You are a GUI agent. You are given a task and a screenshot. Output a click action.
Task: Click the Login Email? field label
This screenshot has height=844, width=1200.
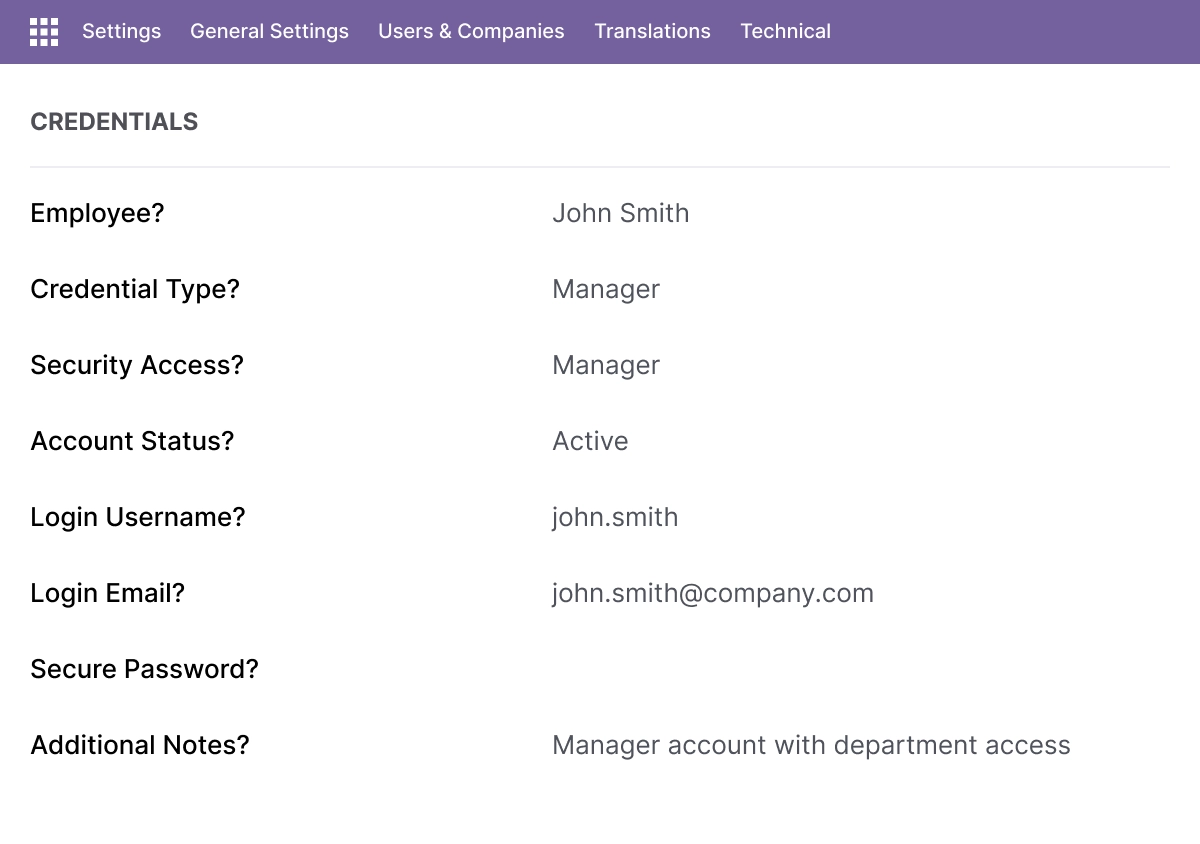pyautogui.click(x=108, y=593)
